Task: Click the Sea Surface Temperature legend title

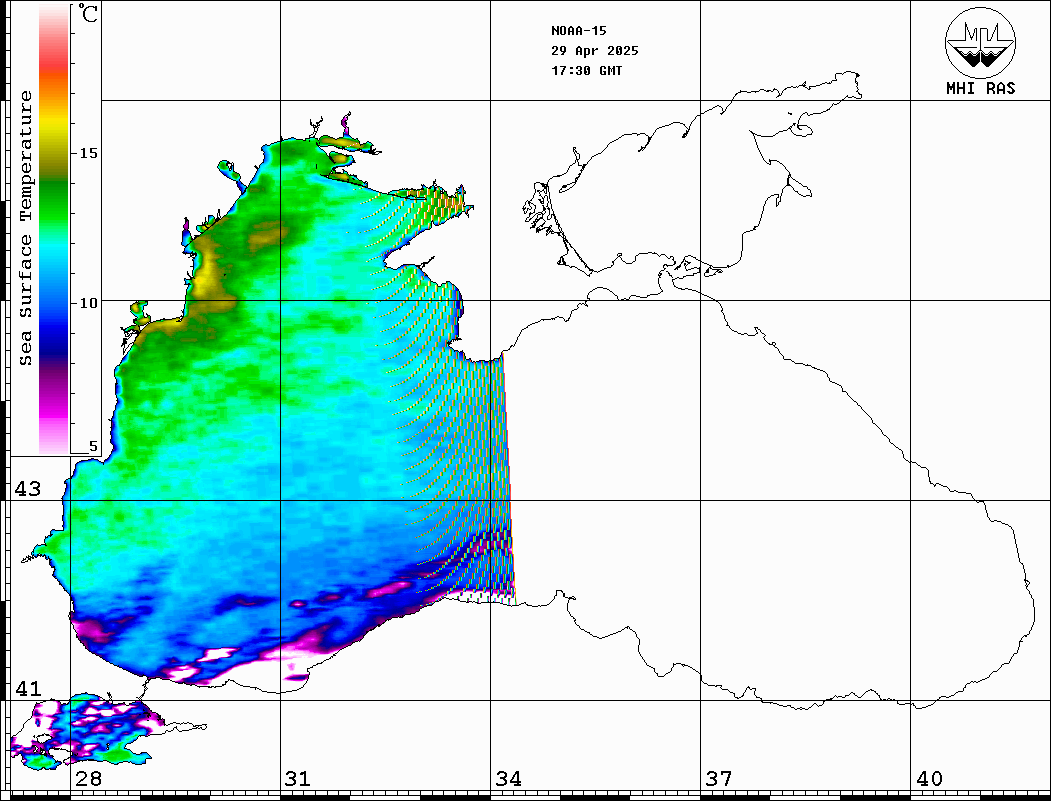Action: click(25, 228)
